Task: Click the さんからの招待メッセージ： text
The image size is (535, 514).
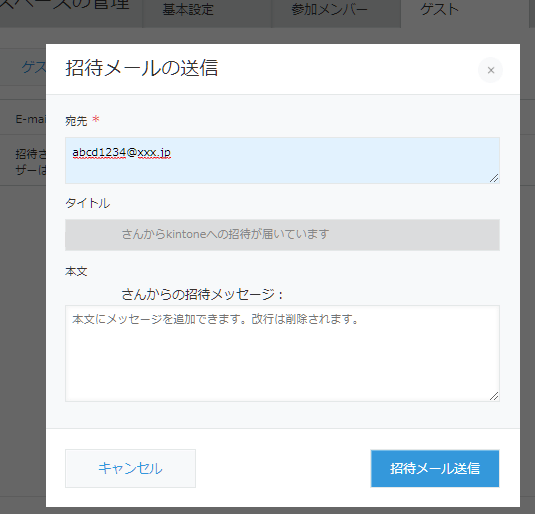Action: pyautogui.click(x=202, y=294)
